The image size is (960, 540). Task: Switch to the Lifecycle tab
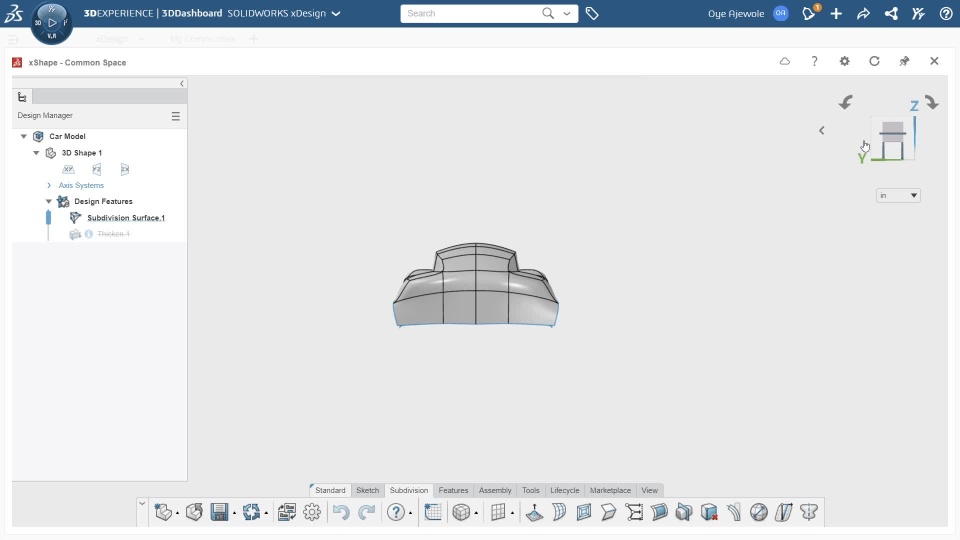[564, 490]
